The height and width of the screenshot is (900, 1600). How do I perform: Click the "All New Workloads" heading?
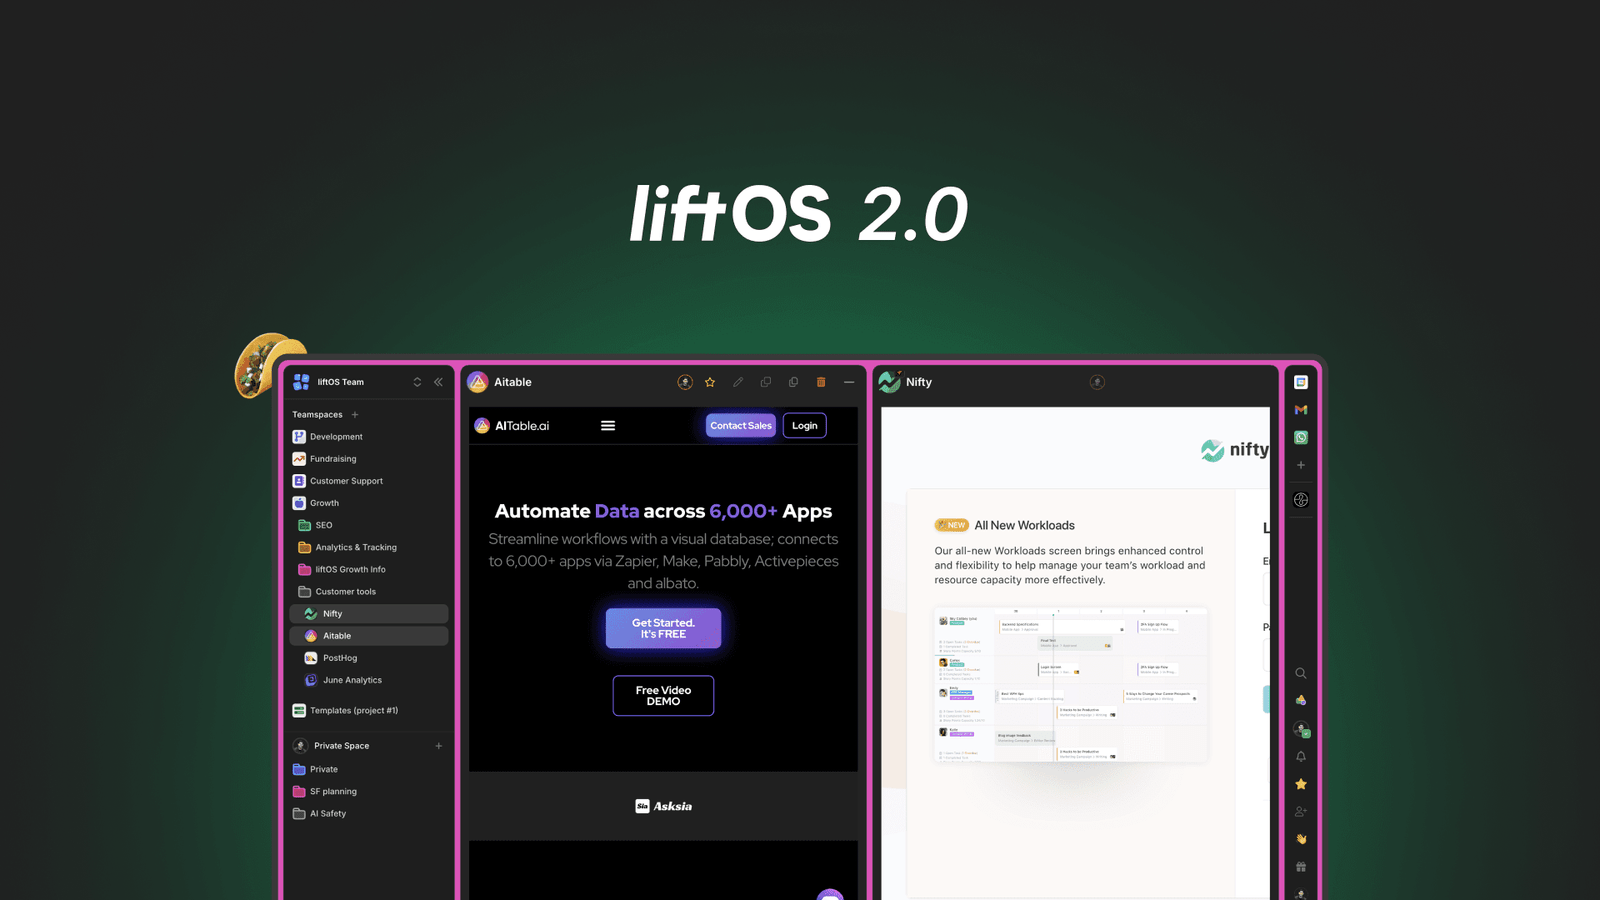click(x=1025, y=525)
